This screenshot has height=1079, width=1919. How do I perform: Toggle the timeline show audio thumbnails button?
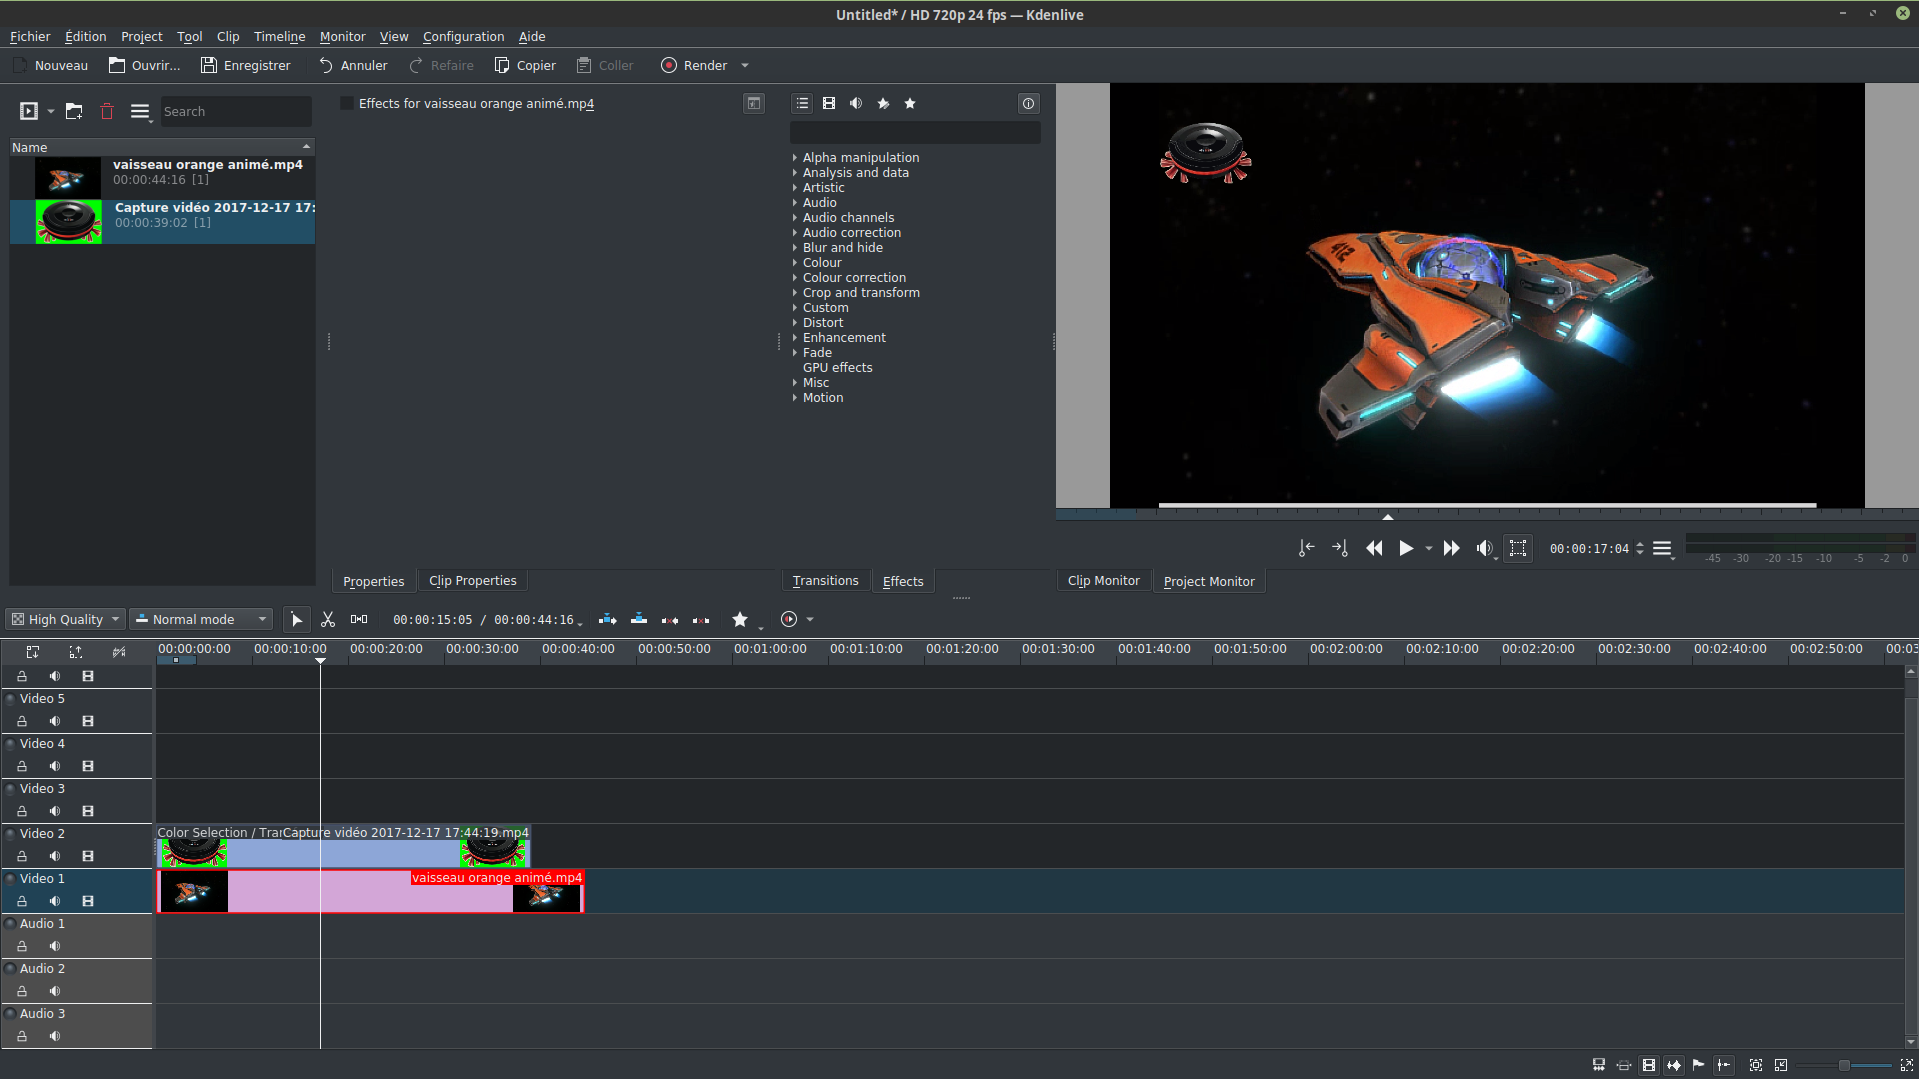[1674, 1065]
